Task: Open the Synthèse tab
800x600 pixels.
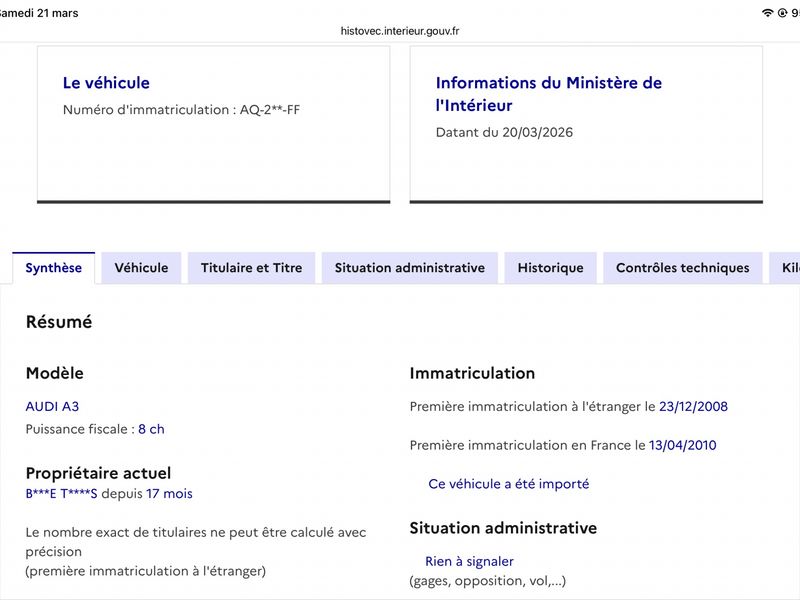Action: pos(54,268)
